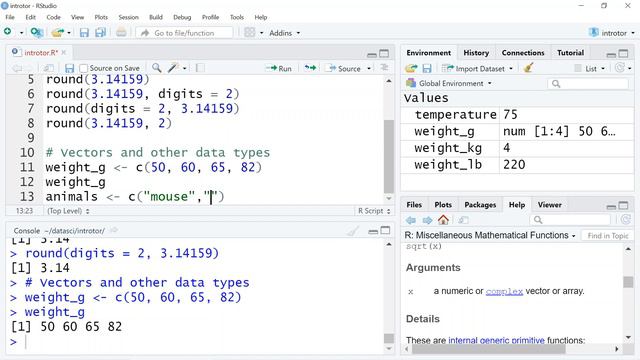The image size is (640, 360).
Task: Click the Help pane horizontal scrollbar
Action: point(489,349)
